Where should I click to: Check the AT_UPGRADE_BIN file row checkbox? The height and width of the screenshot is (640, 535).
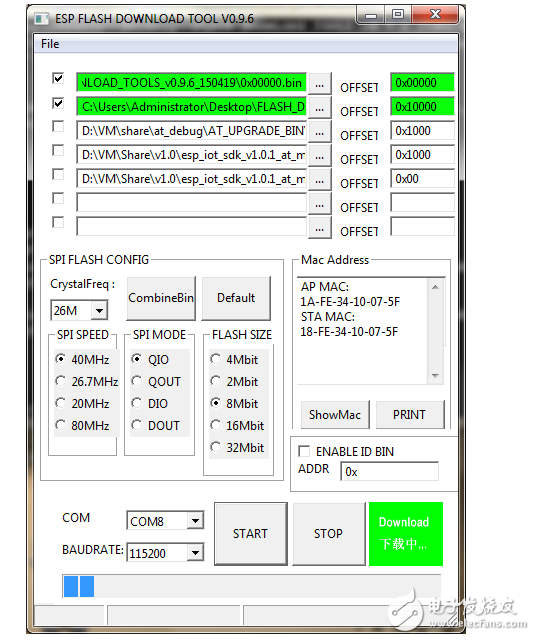pyautogui.click(x=58, y=127)
